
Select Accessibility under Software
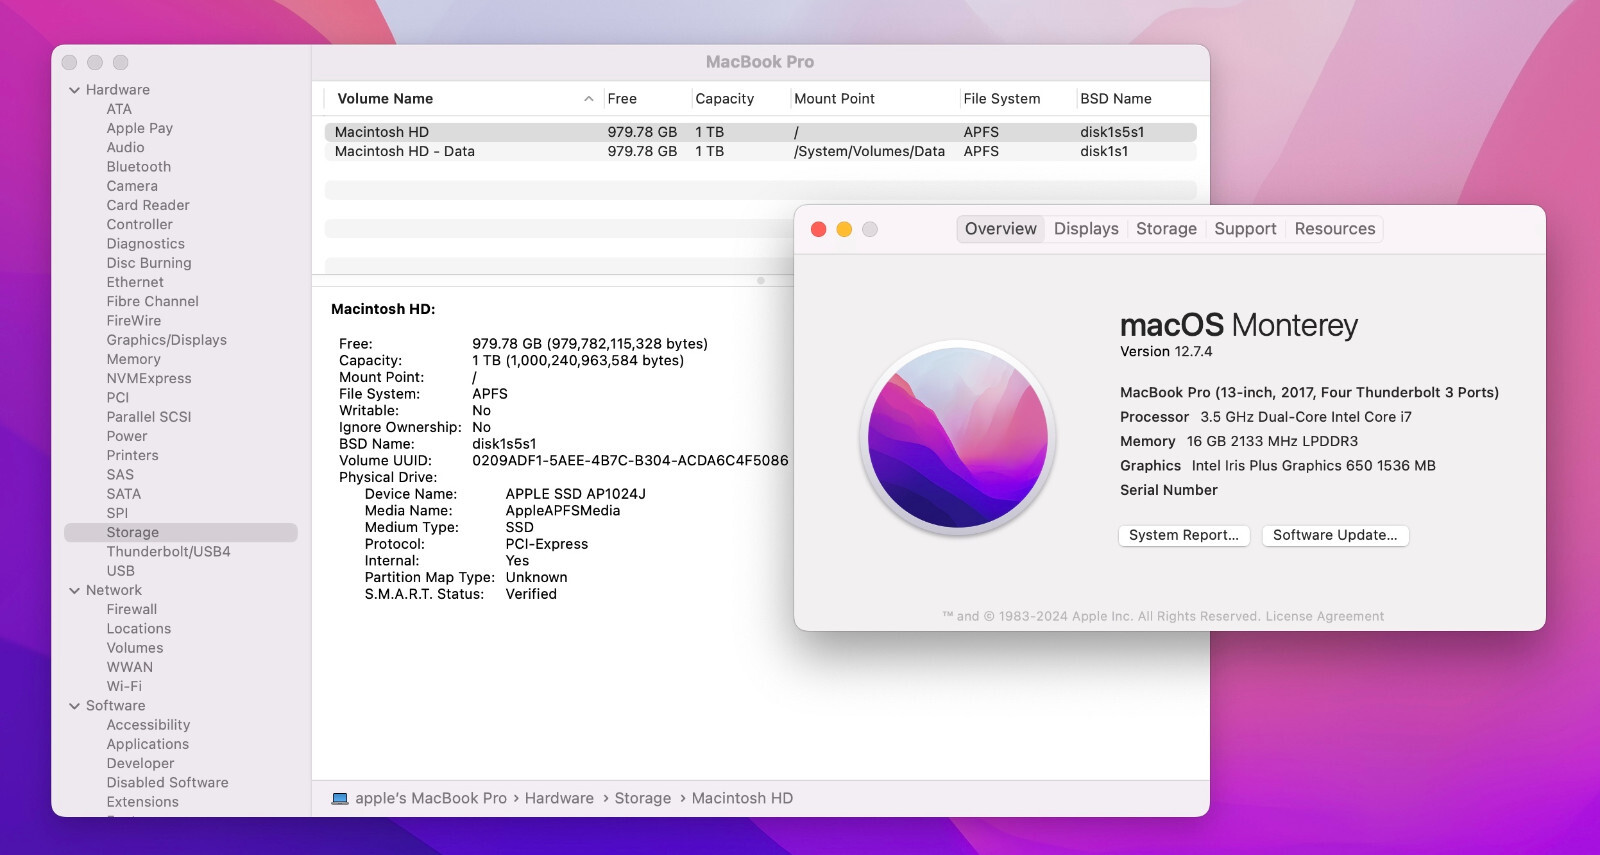pyautogui.click(x=149, y=725)
